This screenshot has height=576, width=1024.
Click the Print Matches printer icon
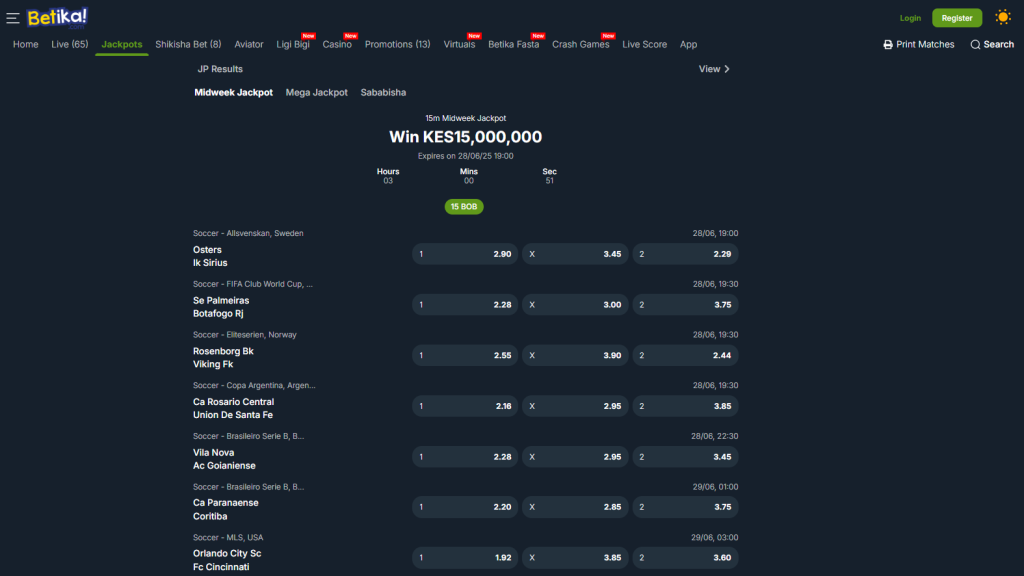[x=888, y=44]
